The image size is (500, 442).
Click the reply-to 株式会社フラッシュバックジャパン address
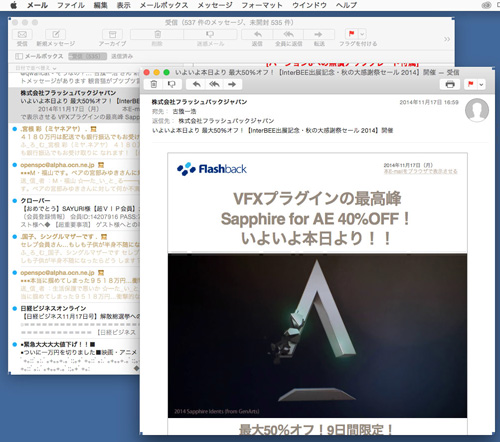226,121
